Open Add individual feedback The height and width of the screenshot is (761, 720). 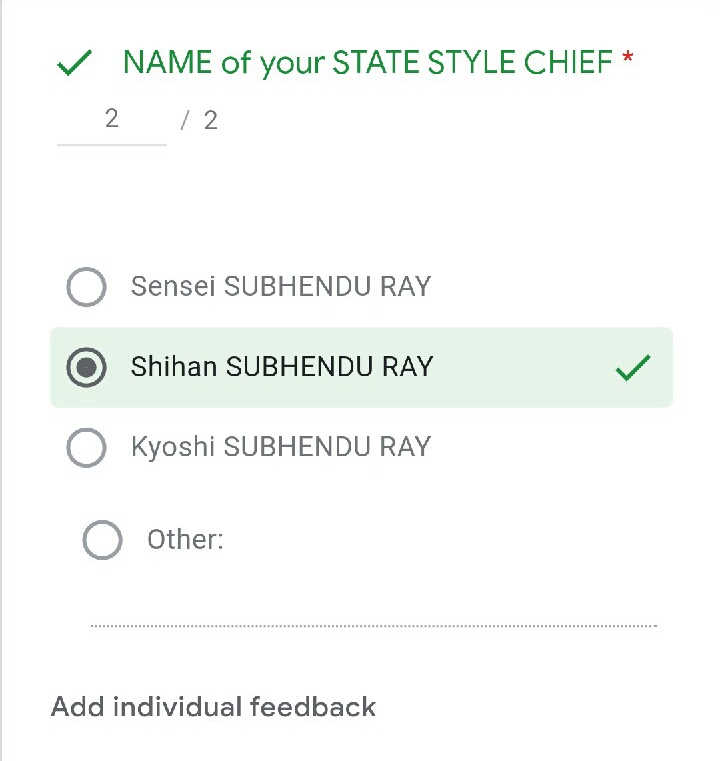(x=213, y=707)
